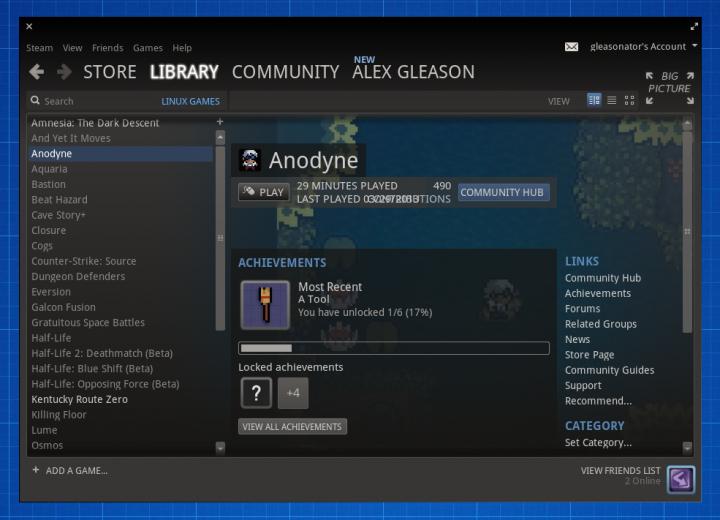
Task: Open the Achievements link
Action: point(598,293)
